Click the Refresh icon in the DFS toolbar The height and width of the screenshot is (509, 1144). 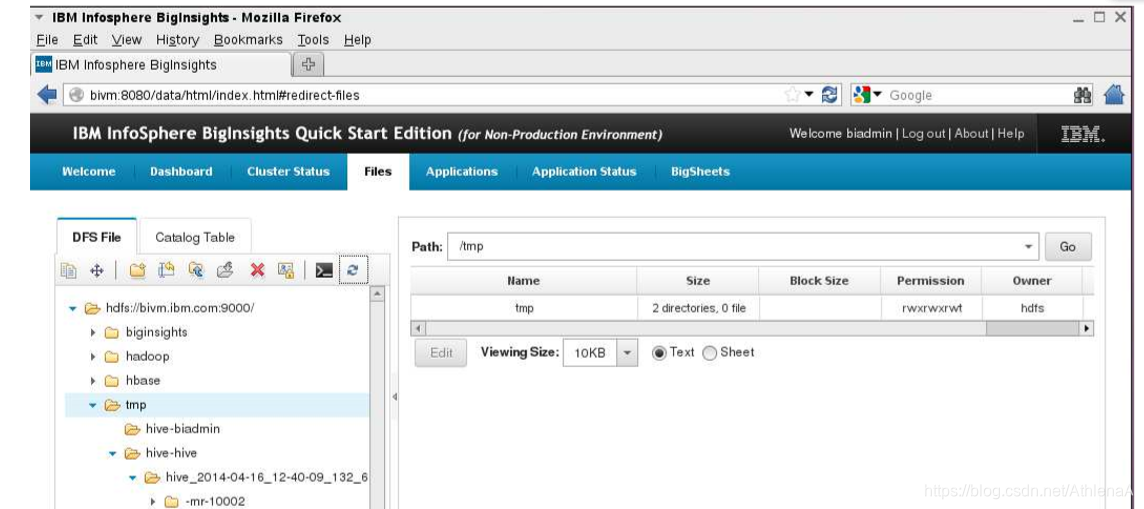(x=353, y=271)
